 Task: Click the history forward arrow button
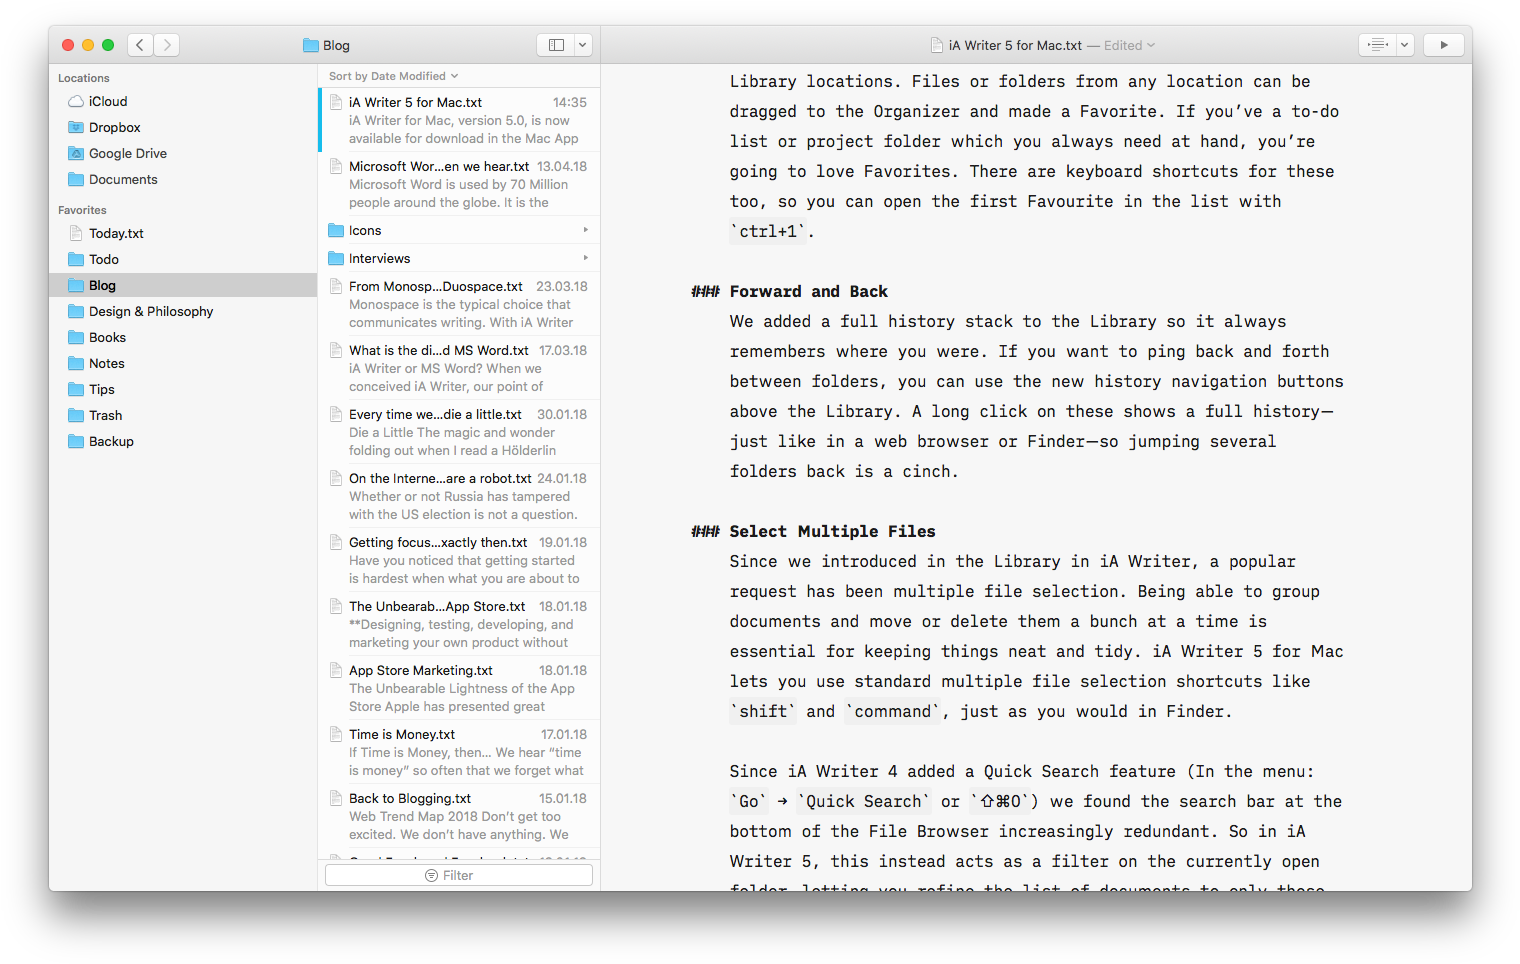pyautogui.click(x=167, y=45)
